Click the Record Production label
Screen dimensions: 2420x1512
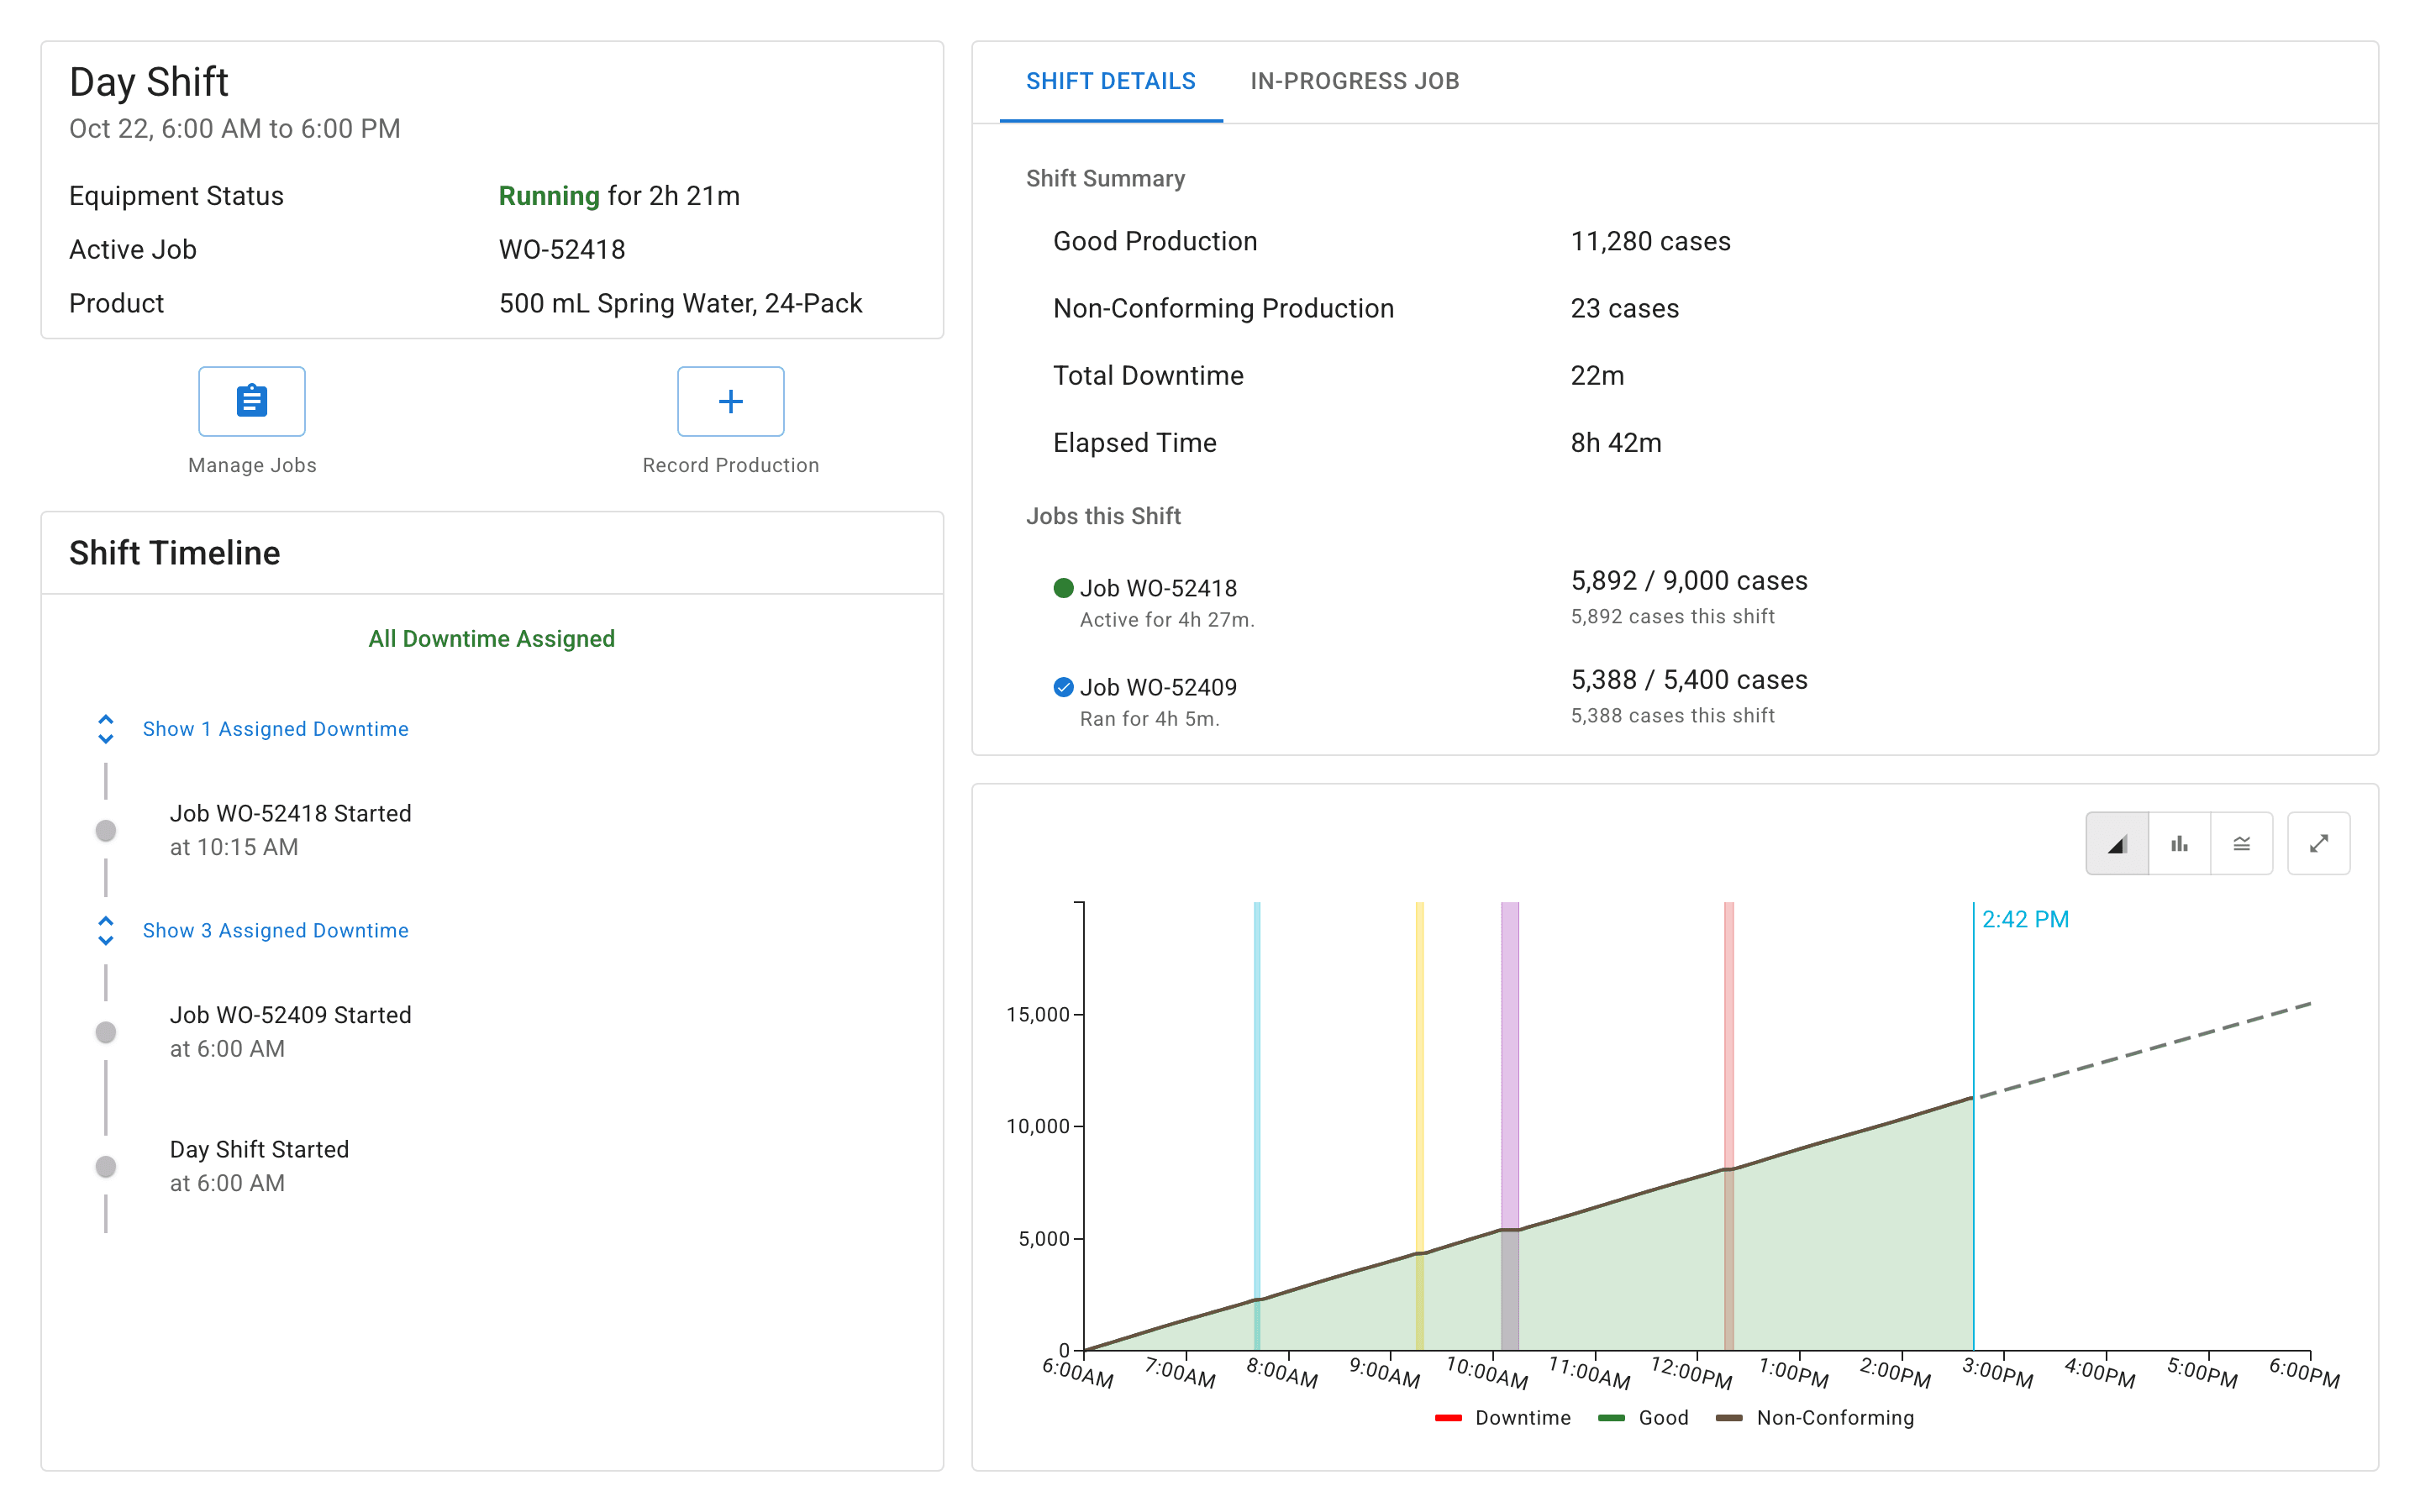pyautogui.click(x=730, y=465)
